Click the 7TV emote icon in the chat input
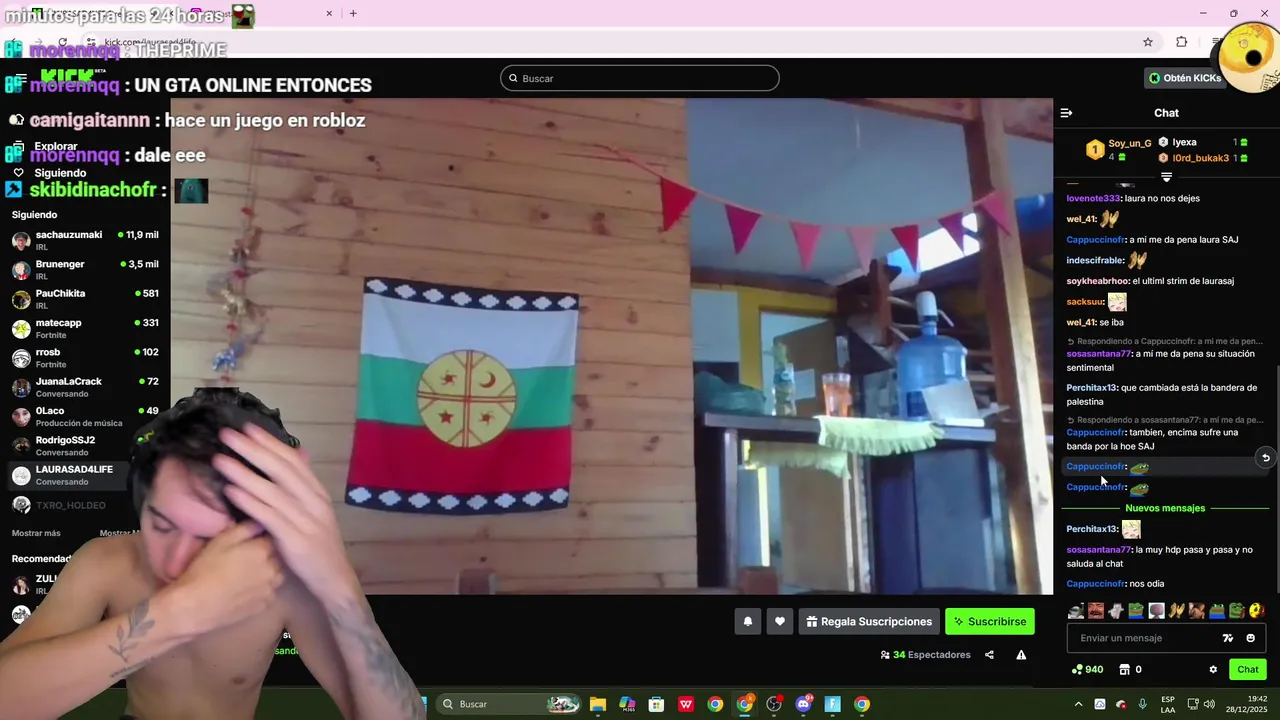Image resolution: width=1280 pixels, height=720 pixels. click(1228, 638)
